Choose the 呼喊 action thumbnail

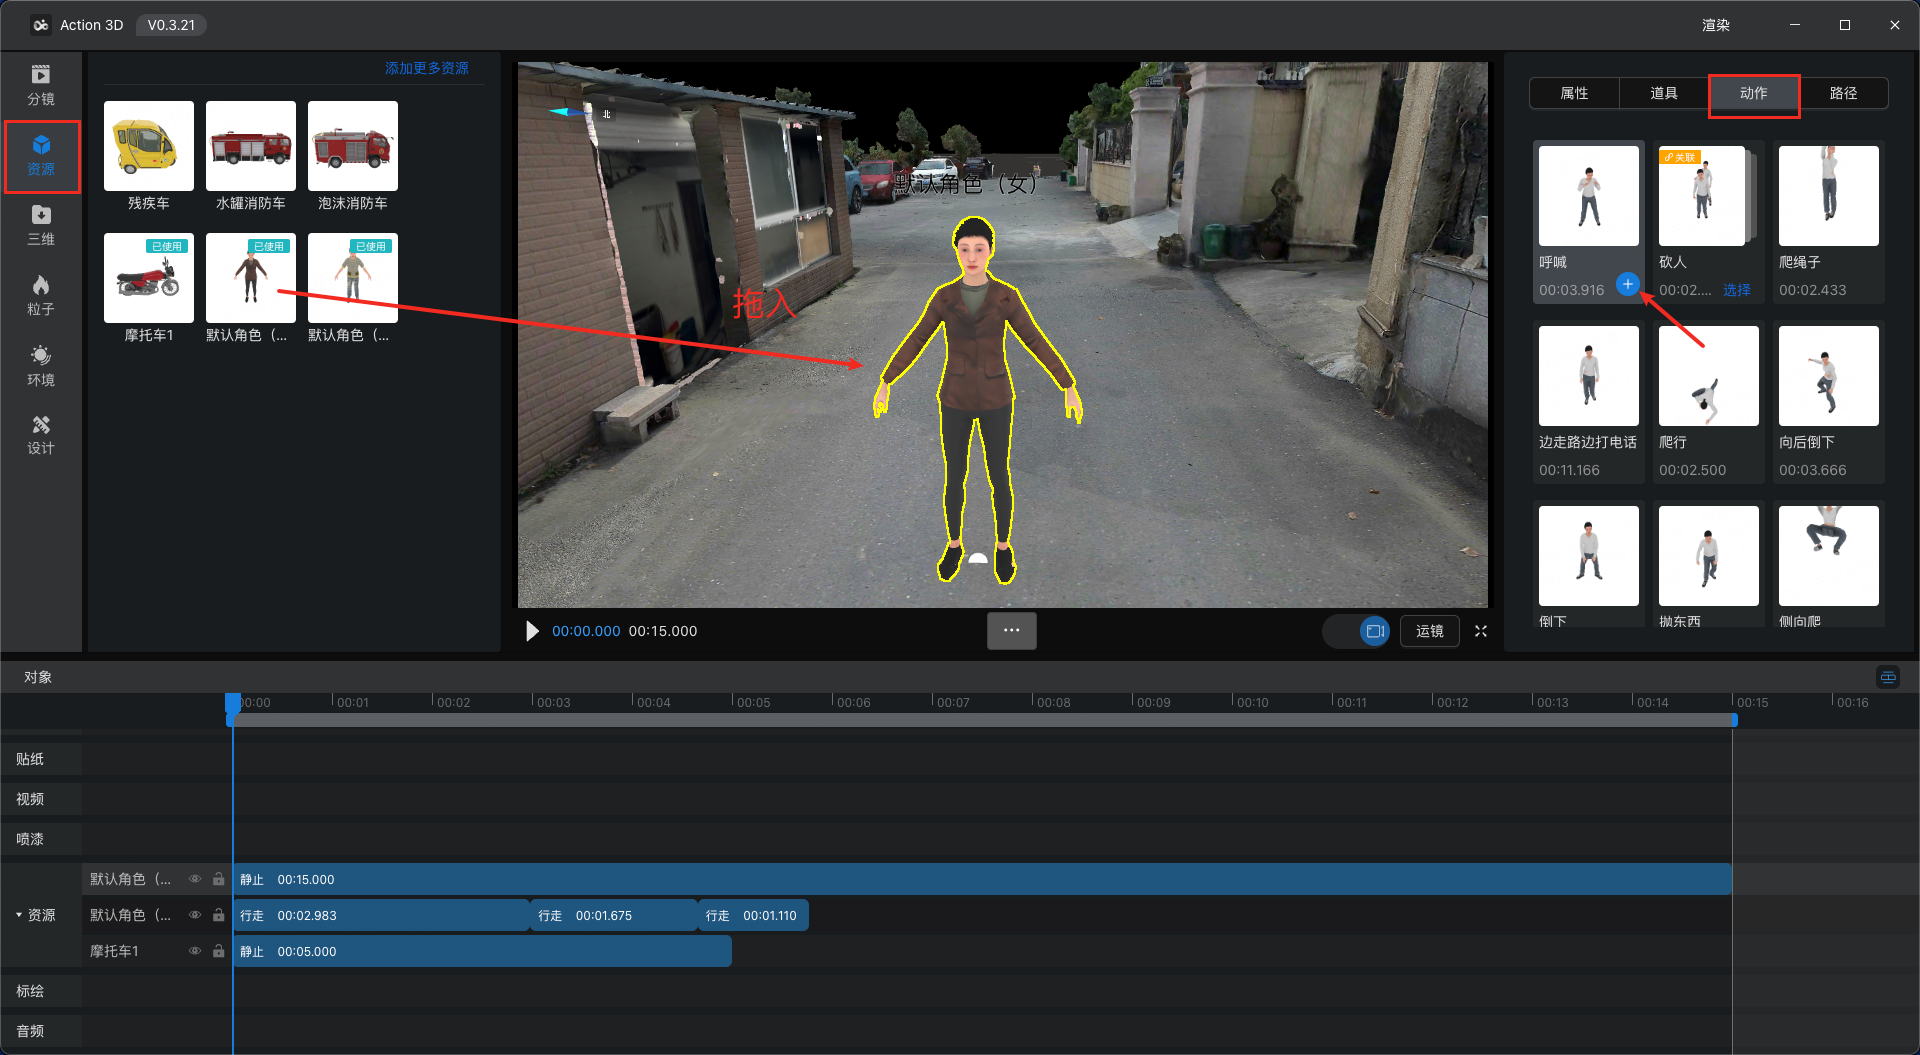(x=1589, y=196)
